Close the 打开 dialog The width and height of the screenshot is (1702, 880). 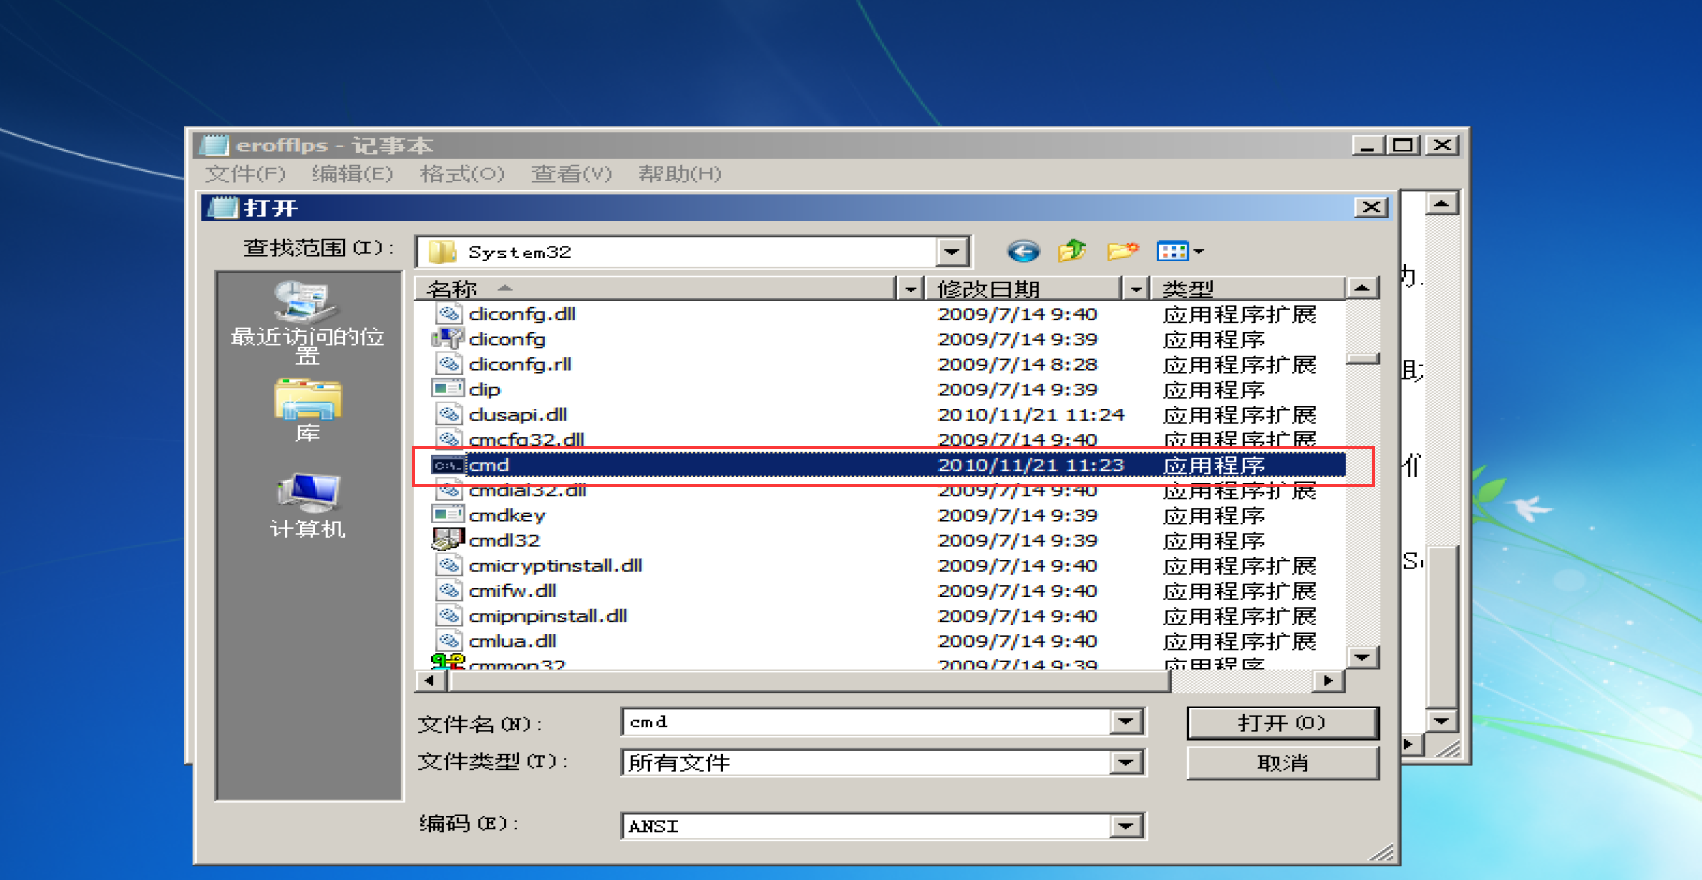1371,207
